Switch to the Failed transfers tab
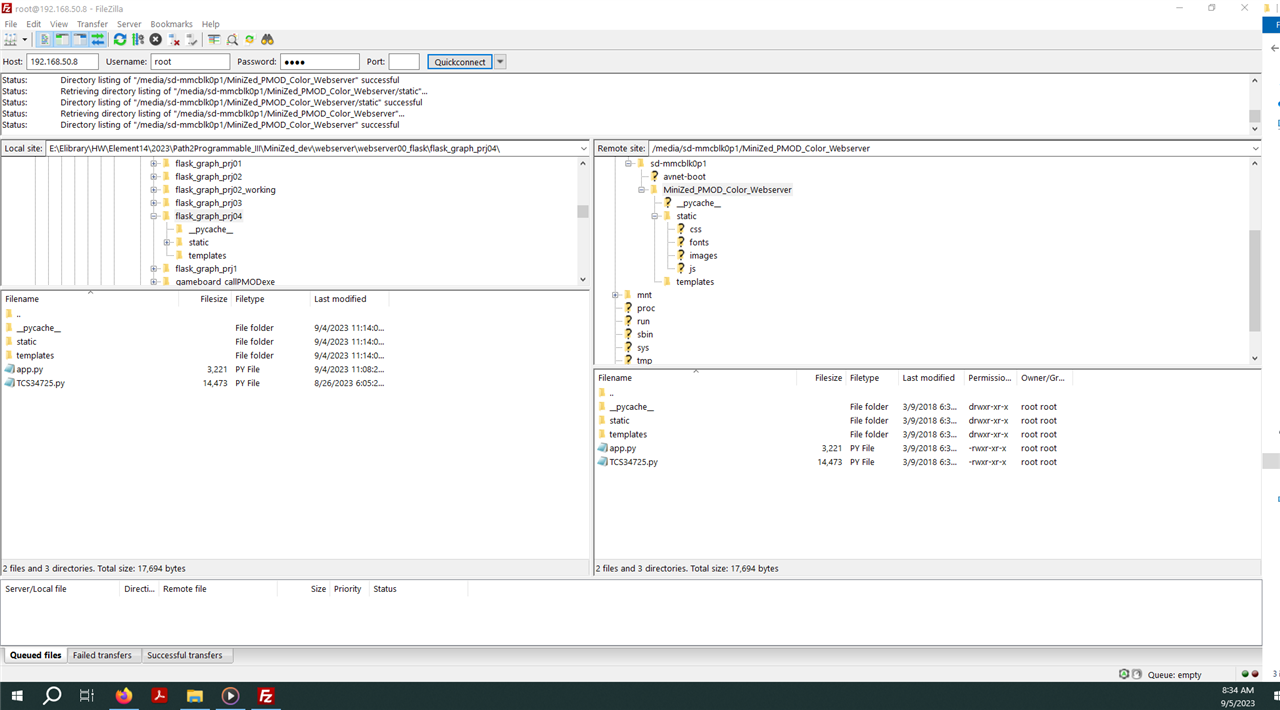The image size is (1280, 710). (x=102, y=655)
